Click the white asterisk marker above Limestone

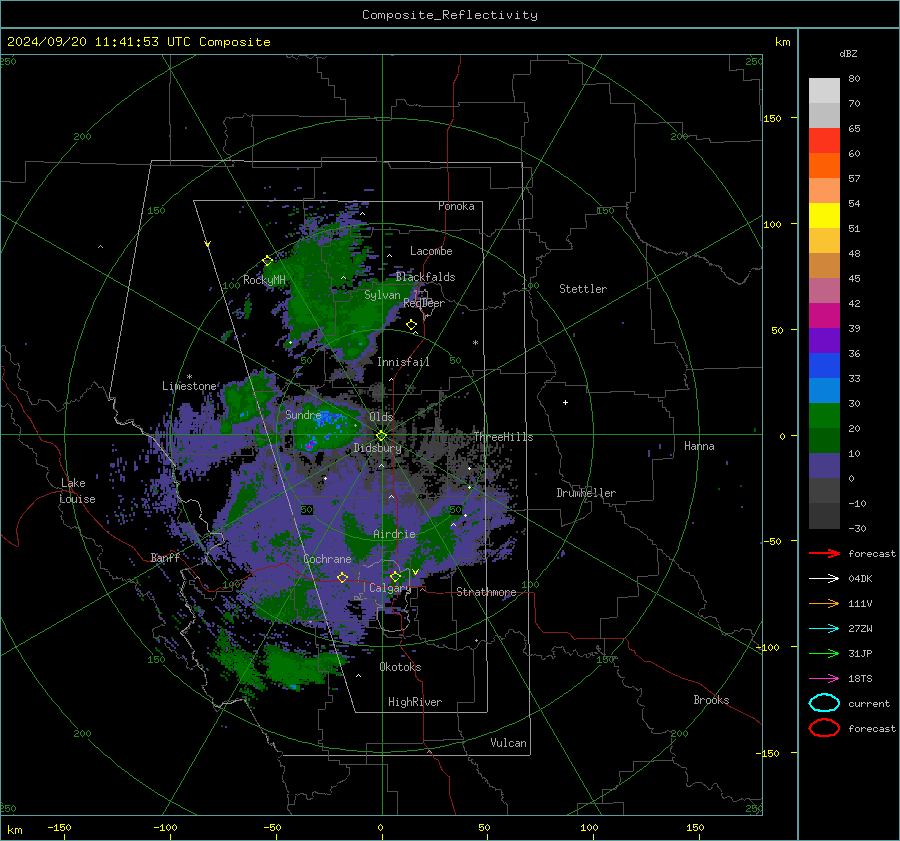point(189,377)
